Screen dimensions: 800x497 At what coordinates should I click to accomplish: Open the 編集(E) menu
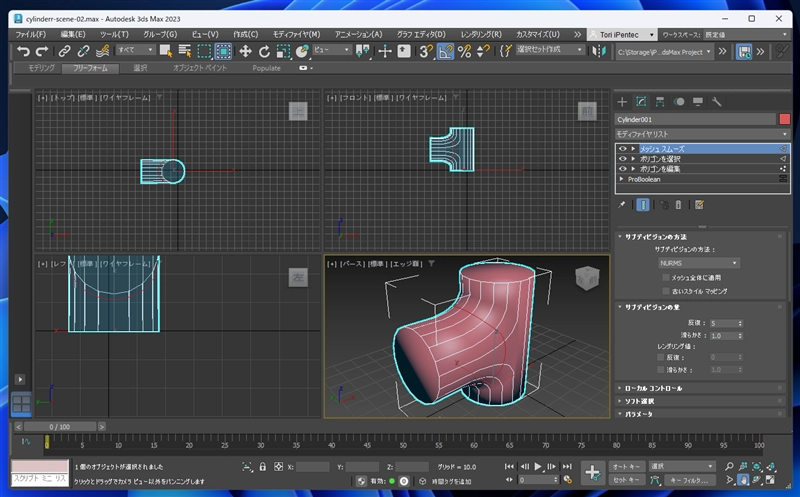tap(73, 34)
